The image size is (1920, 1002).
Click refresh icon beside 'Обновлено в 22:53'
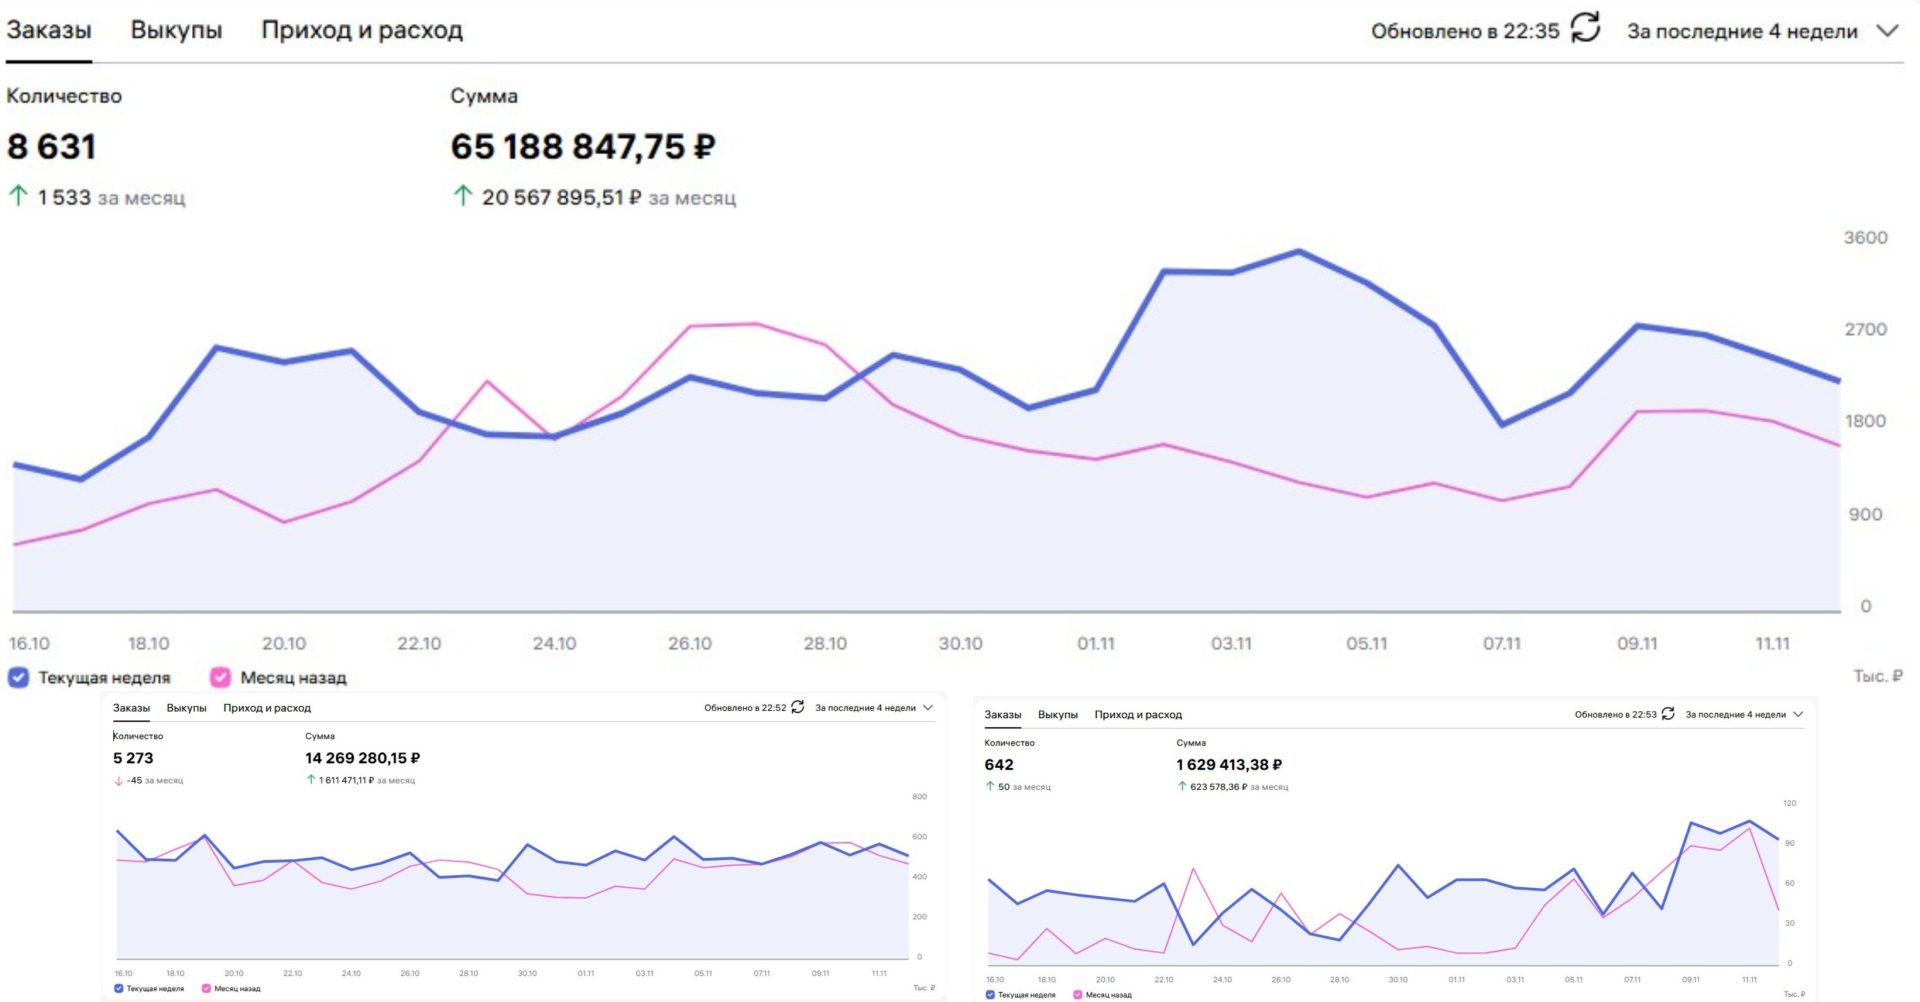click(x=1668, y=714)
